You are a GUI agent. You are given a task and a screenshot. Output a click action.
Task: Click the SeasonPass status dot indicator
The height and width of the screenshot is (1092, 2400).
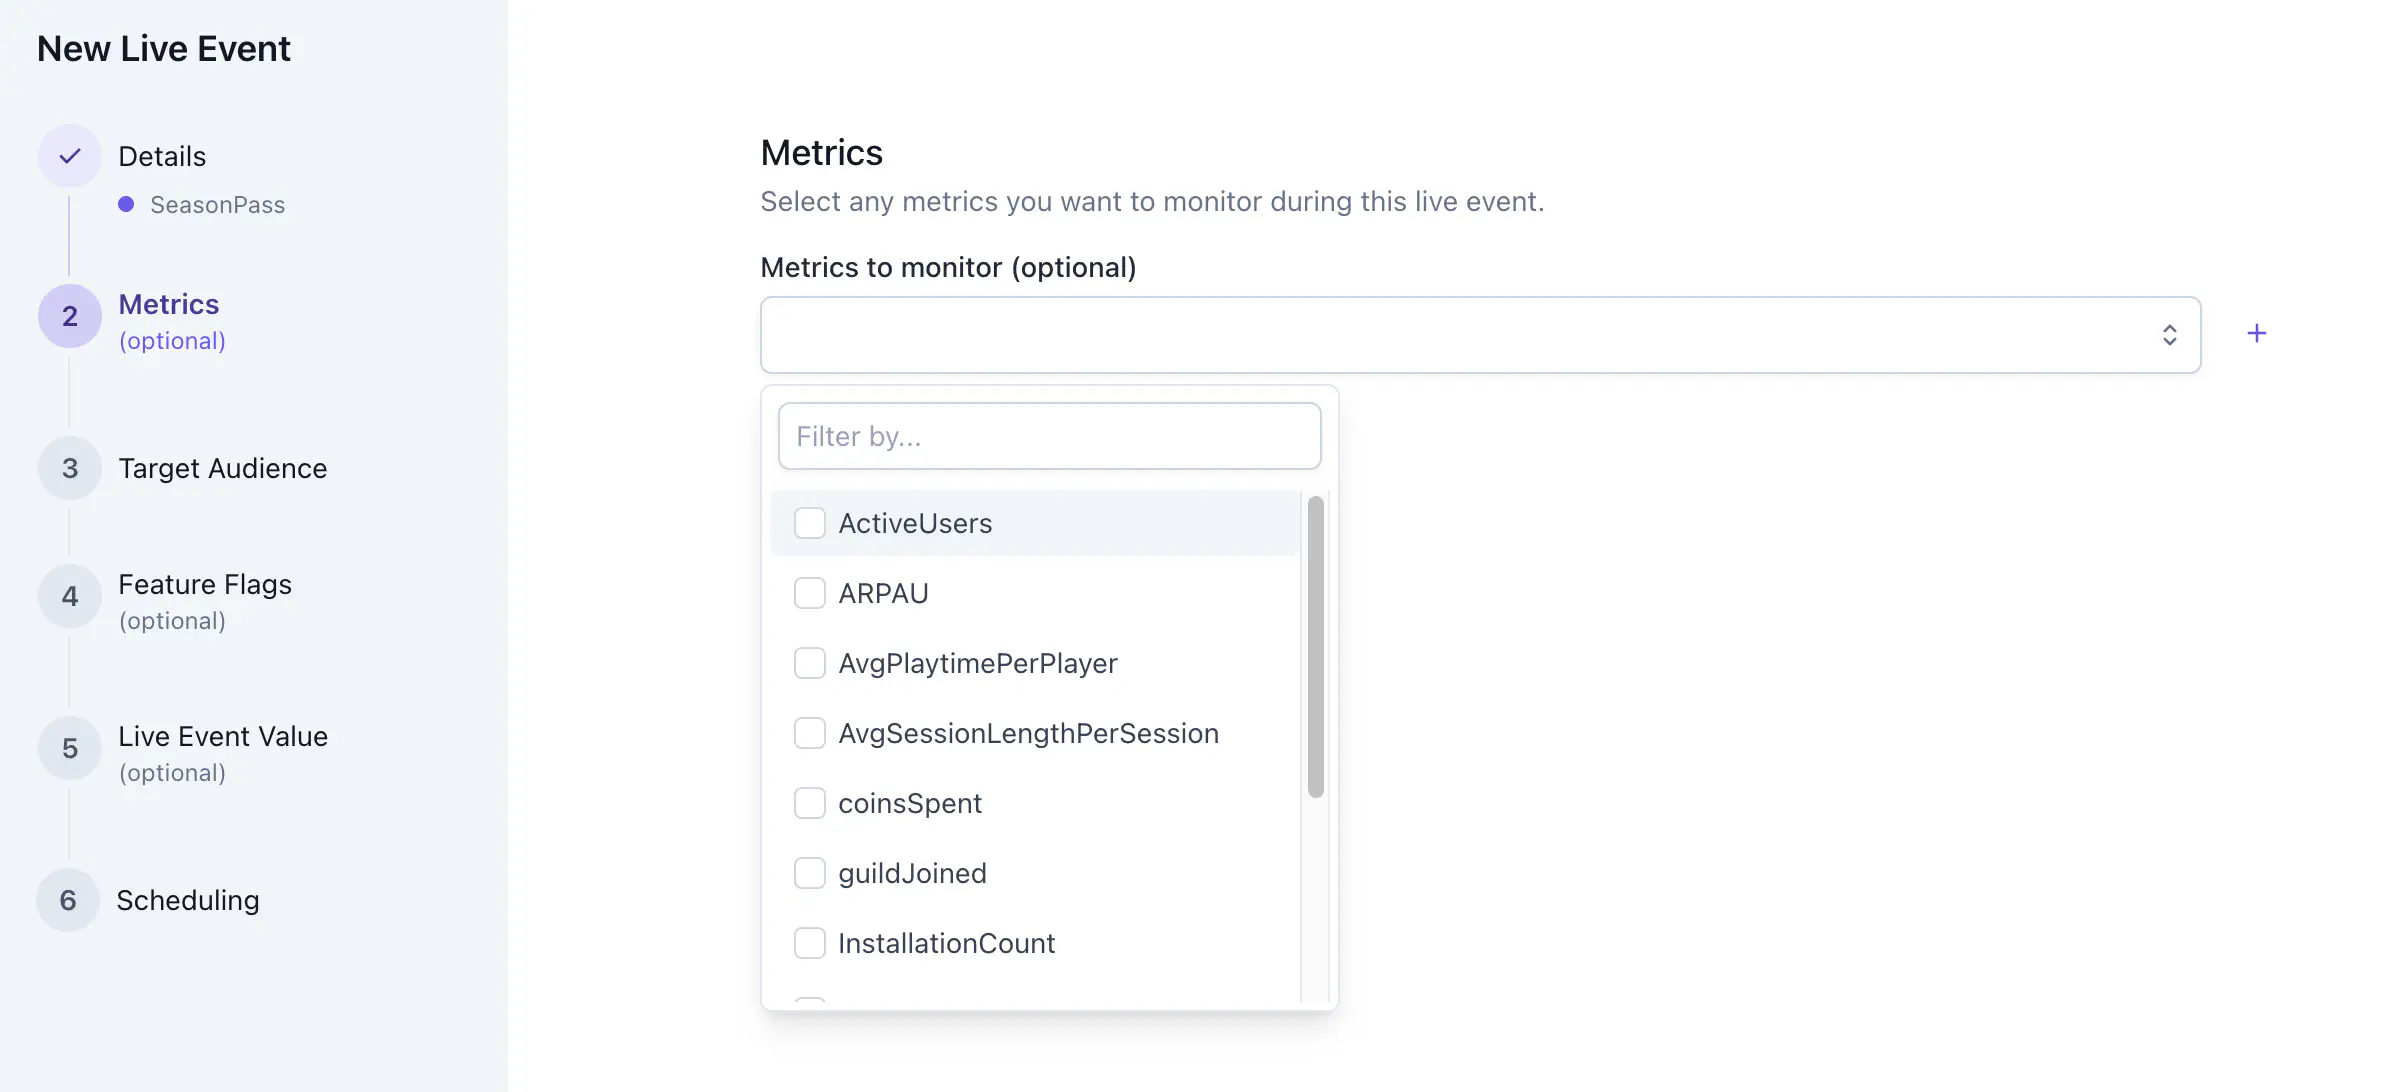pos(126,204)
